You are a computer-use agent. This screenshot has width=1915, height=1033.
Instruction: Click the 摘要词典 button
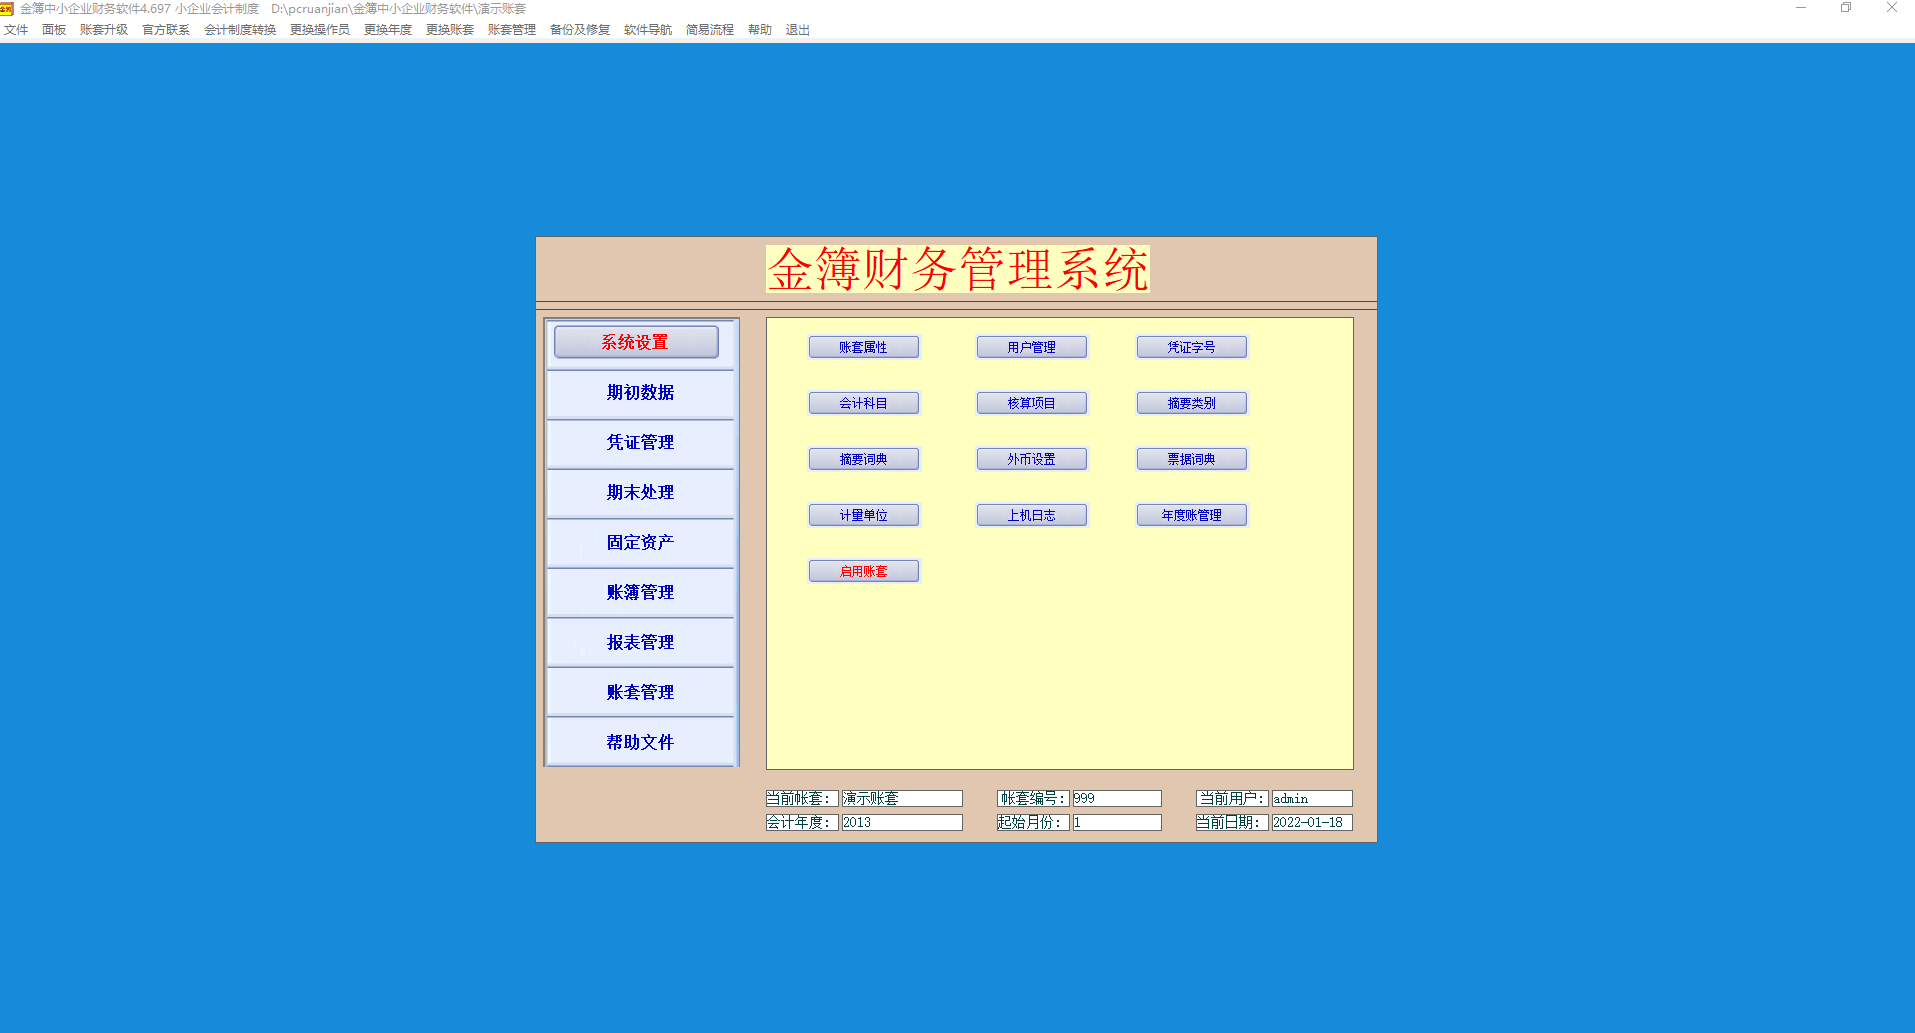(x=864, y=459)
